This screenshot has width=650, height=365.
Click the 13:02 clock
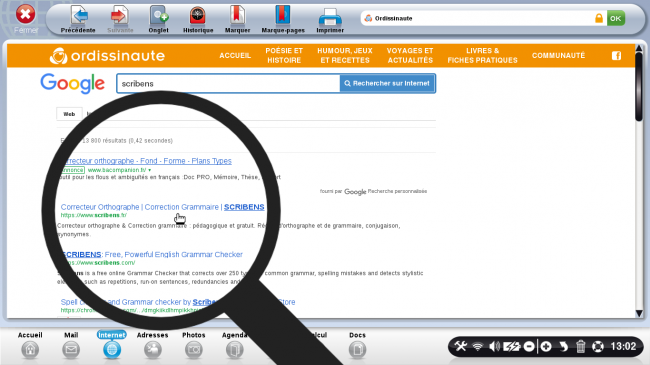(623, 346)
